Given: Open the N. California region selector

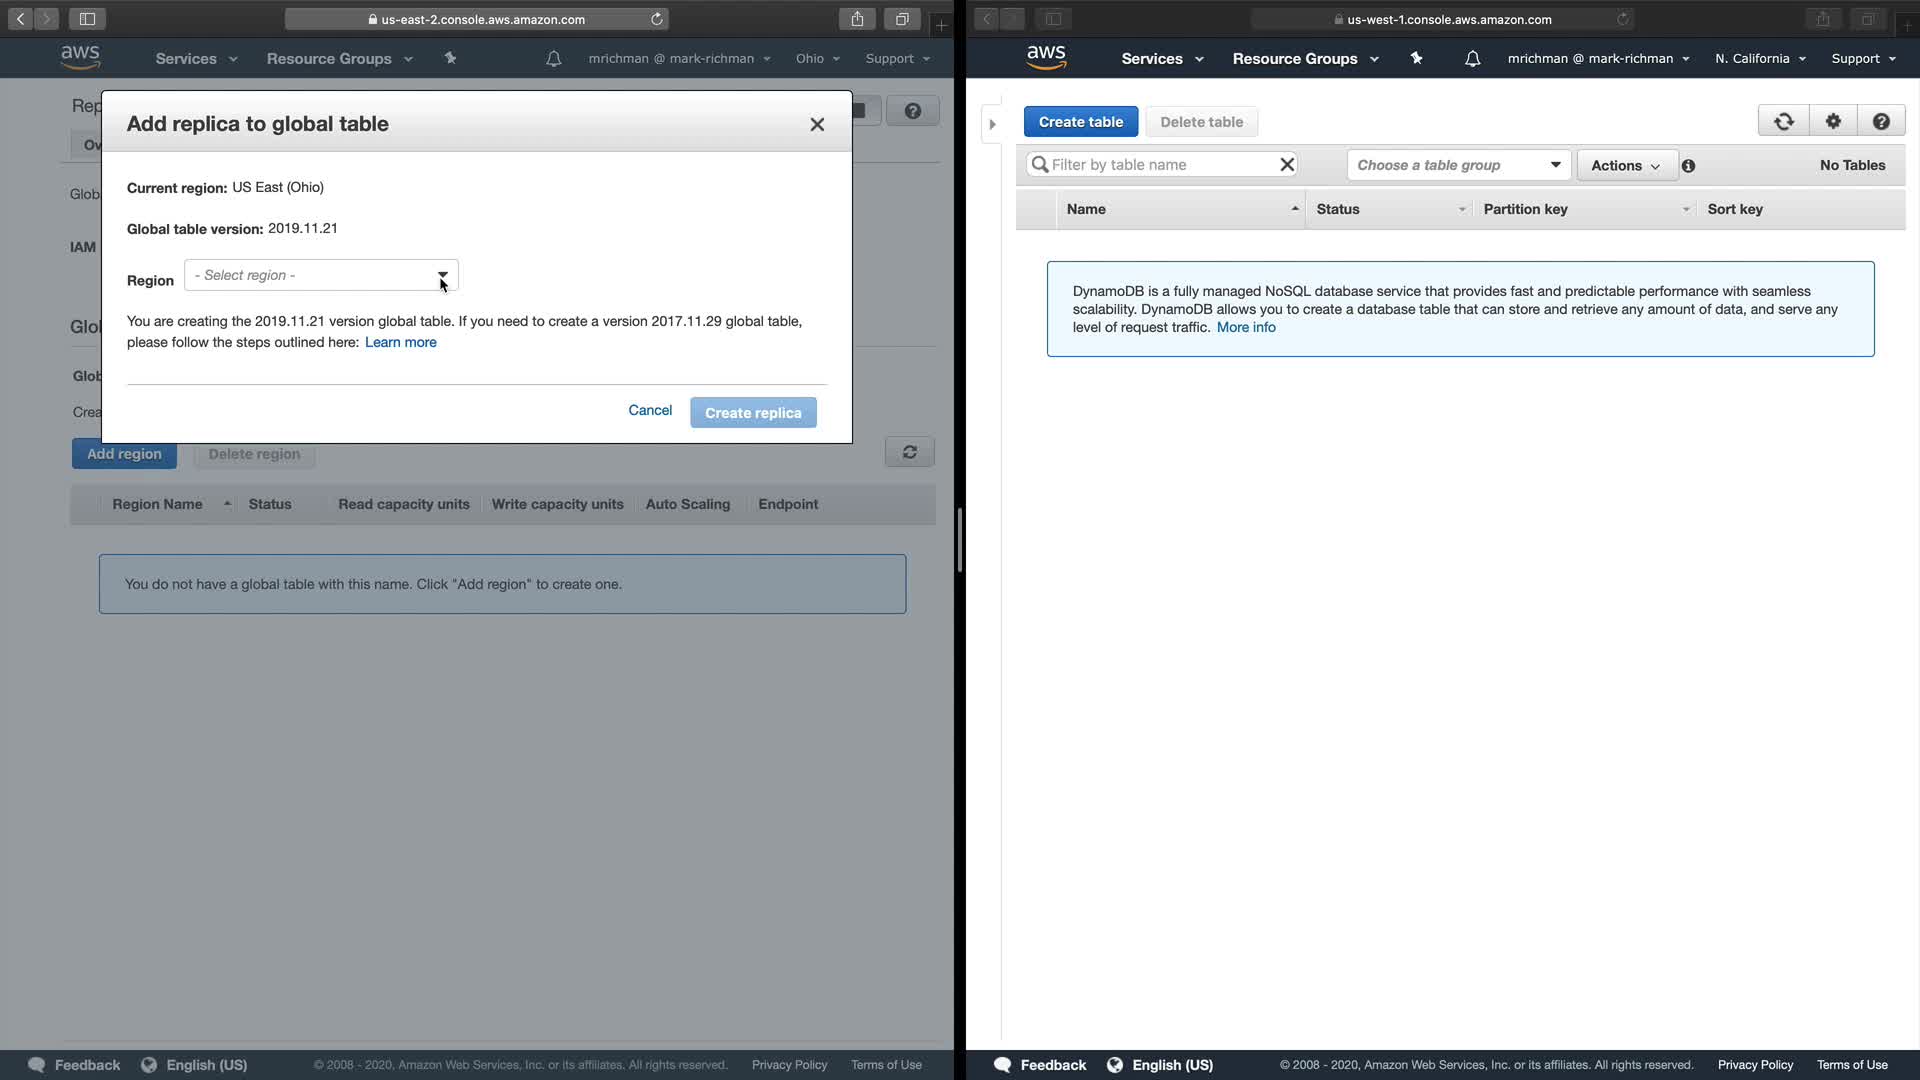Looking at the screenshot, I should [x=1760, y=59].
